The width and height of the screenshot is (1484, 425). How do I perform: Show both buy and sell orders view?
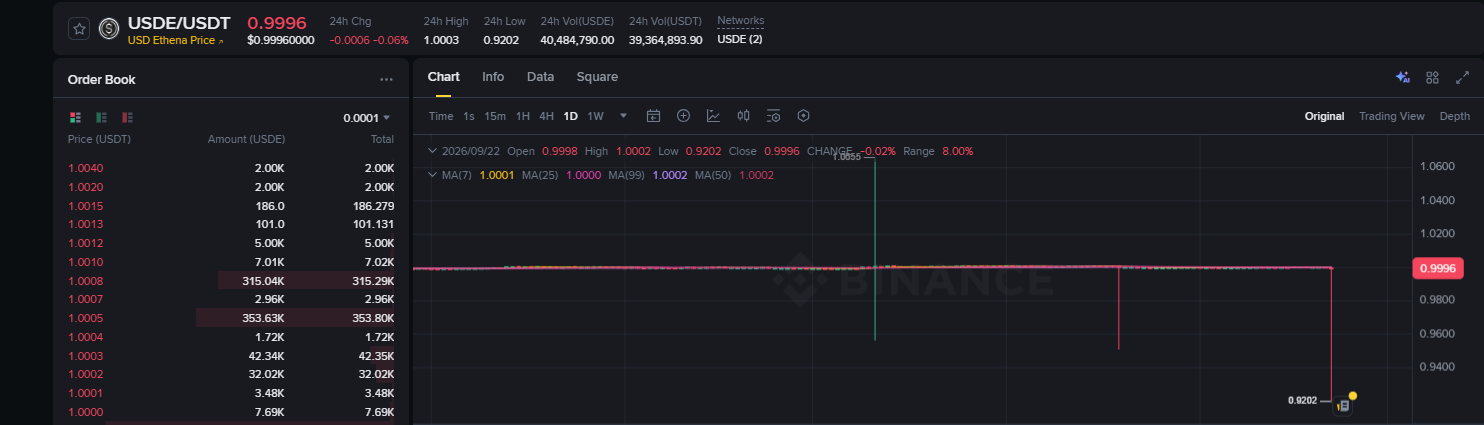pos(76,117)
